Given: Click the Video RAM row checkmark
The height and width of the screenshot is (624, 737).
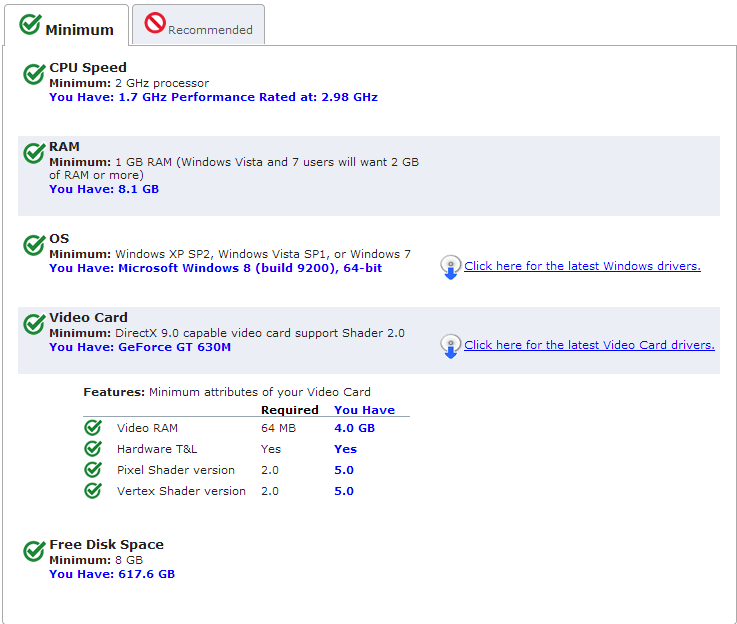Looking at the screenshot, I should coord(93,428).
